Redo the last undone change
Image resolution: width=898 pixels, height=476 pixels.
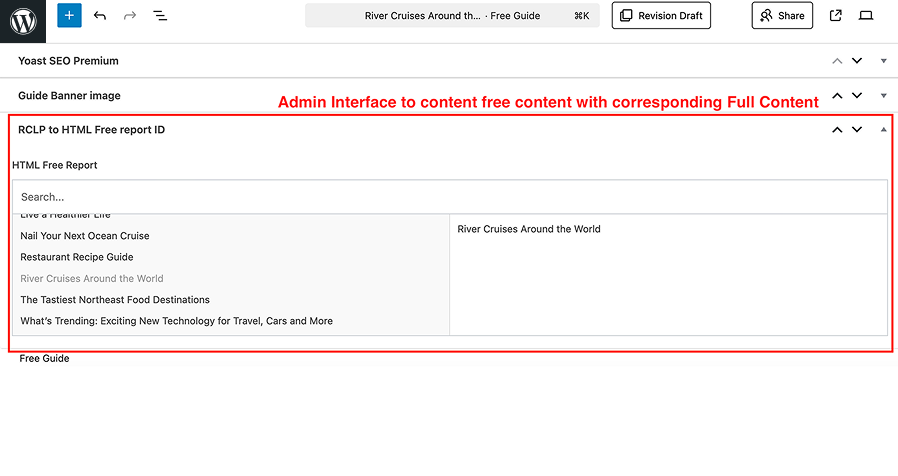tap(130, 15)
